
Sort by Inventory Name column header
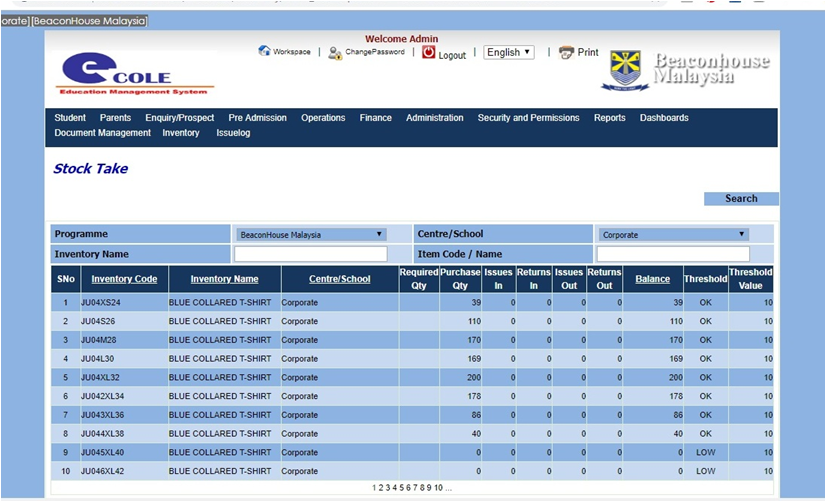[x=224, y=279]
